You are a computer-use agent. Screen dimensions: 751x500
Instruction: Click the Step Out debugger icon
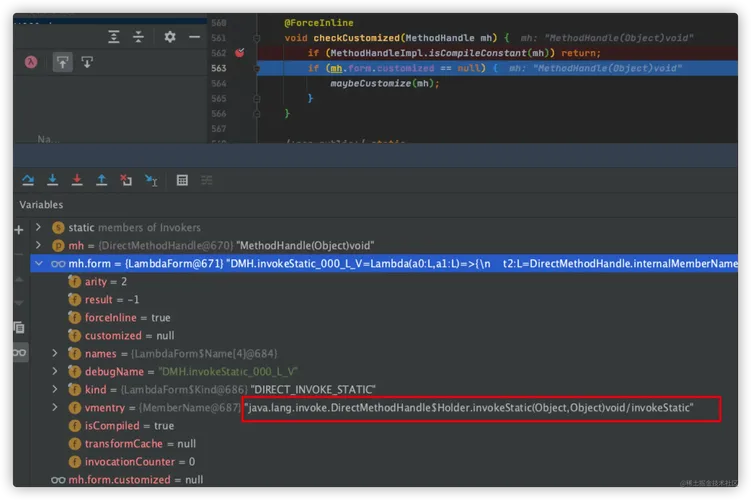click(x=101, y=180)
